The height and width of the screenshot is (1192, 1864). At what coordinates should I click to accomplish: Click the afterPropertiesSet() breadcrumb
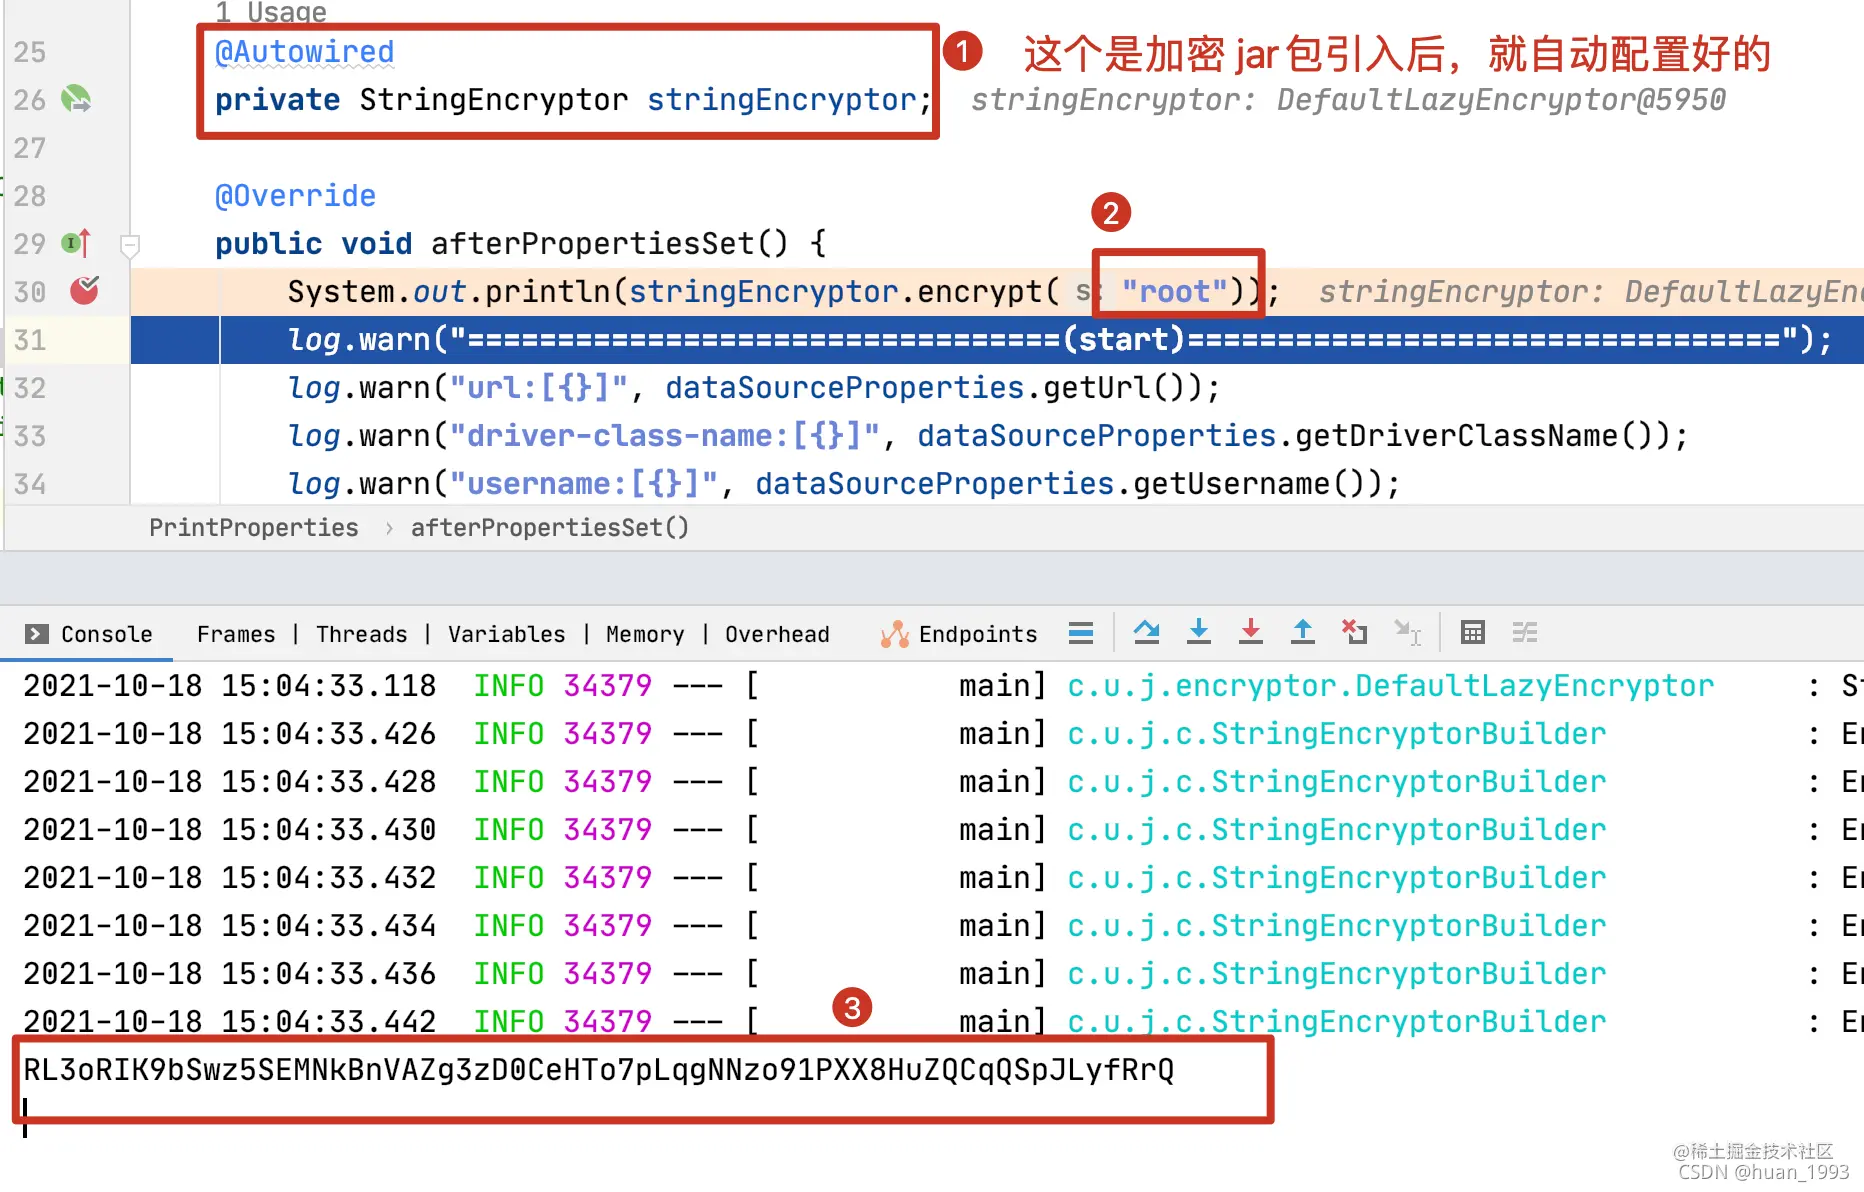point(550,527)
